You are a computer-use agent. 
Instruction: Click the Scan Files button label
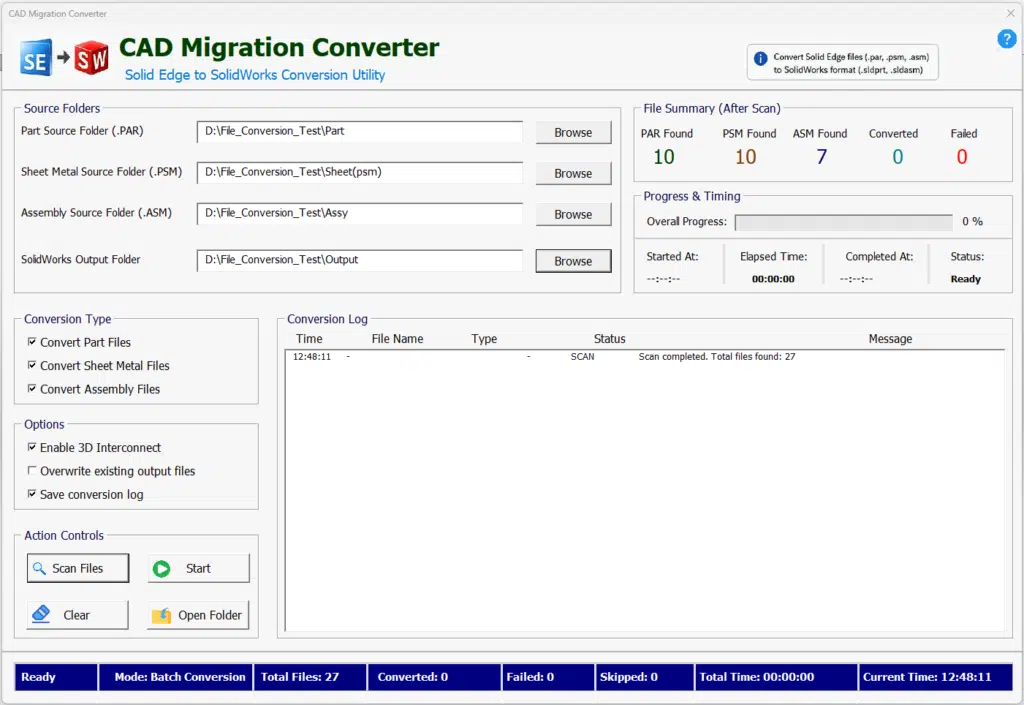(x=78, y=569)
